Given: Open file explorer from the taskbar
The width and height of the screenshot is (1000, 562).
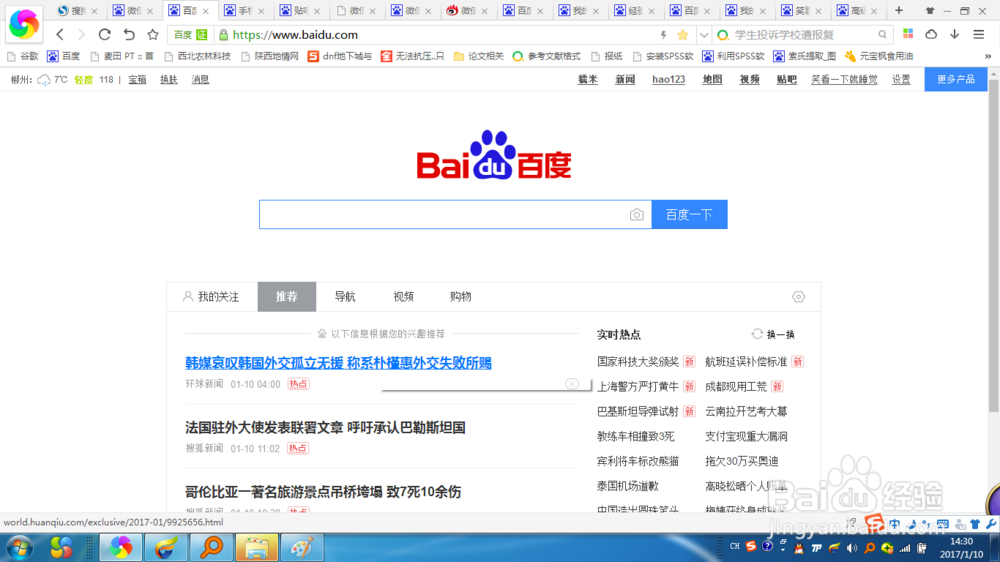Looking at the screenshot, I should click(256, 548).
